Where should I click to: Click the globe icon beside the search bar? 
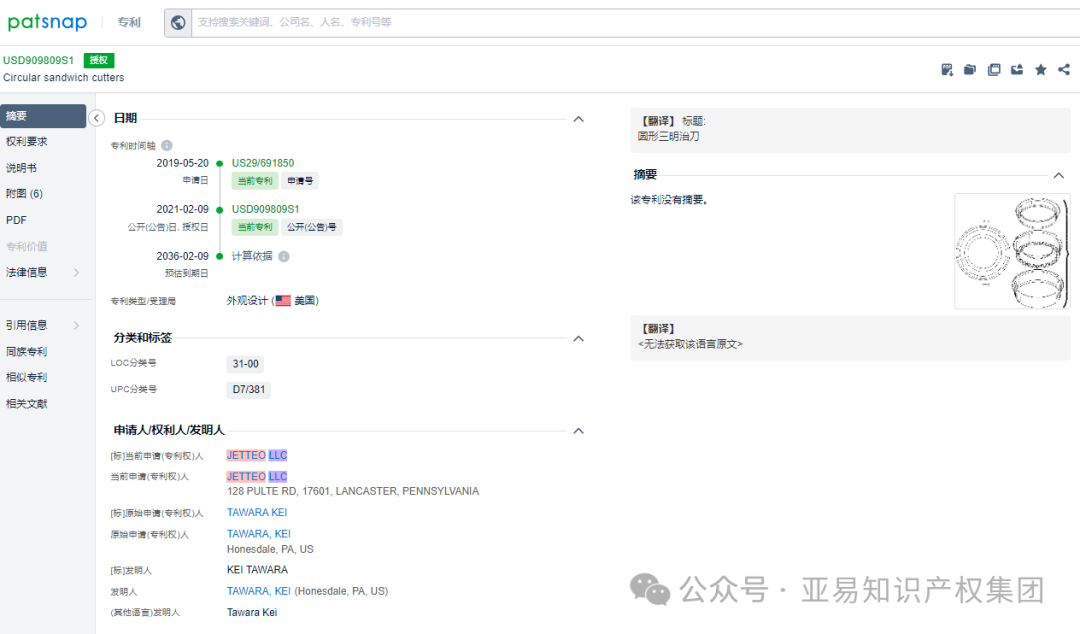tap(178, 22)
